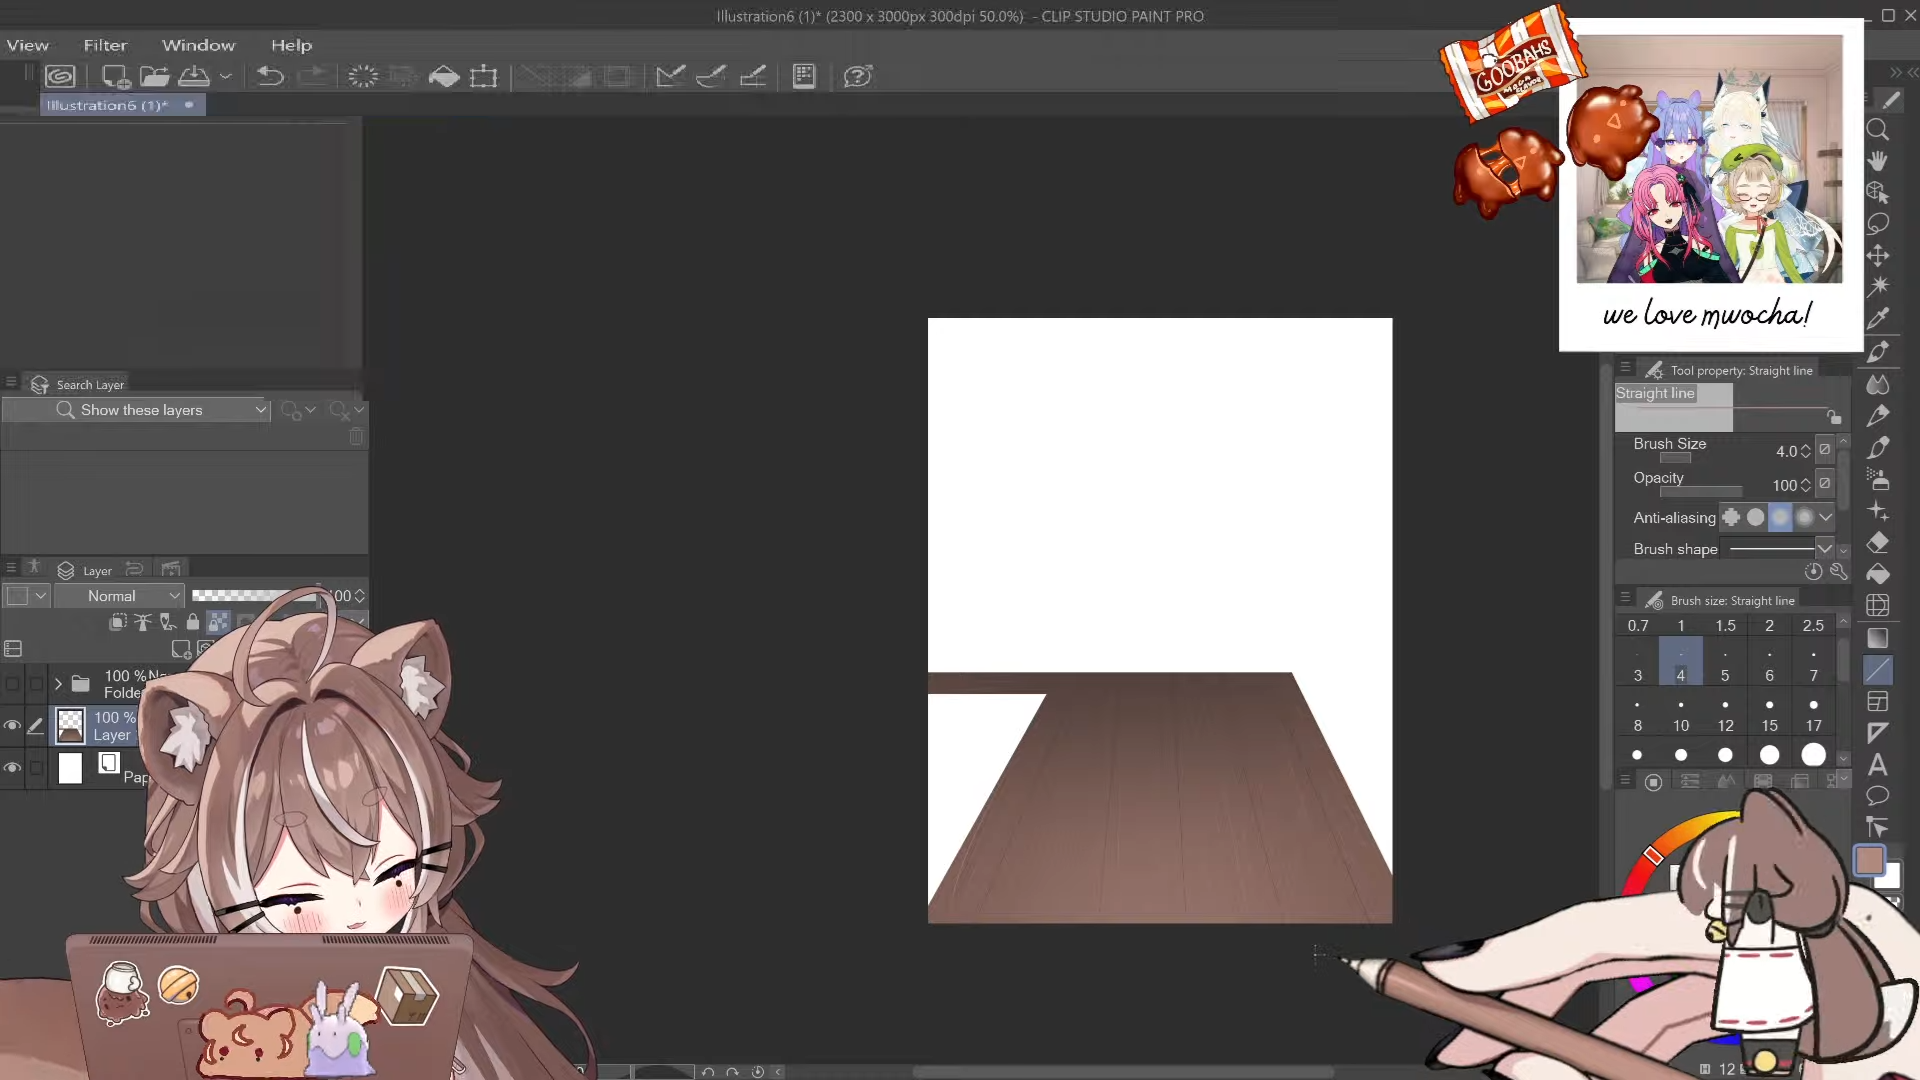This screenshot has height=1080, width=1920.
Task: Choose brush size 10 preset
Action: click(1680, 715)
